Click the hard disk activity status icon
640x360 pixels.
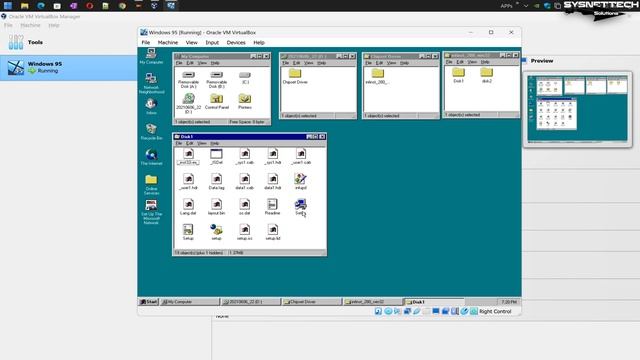point(378,311)
